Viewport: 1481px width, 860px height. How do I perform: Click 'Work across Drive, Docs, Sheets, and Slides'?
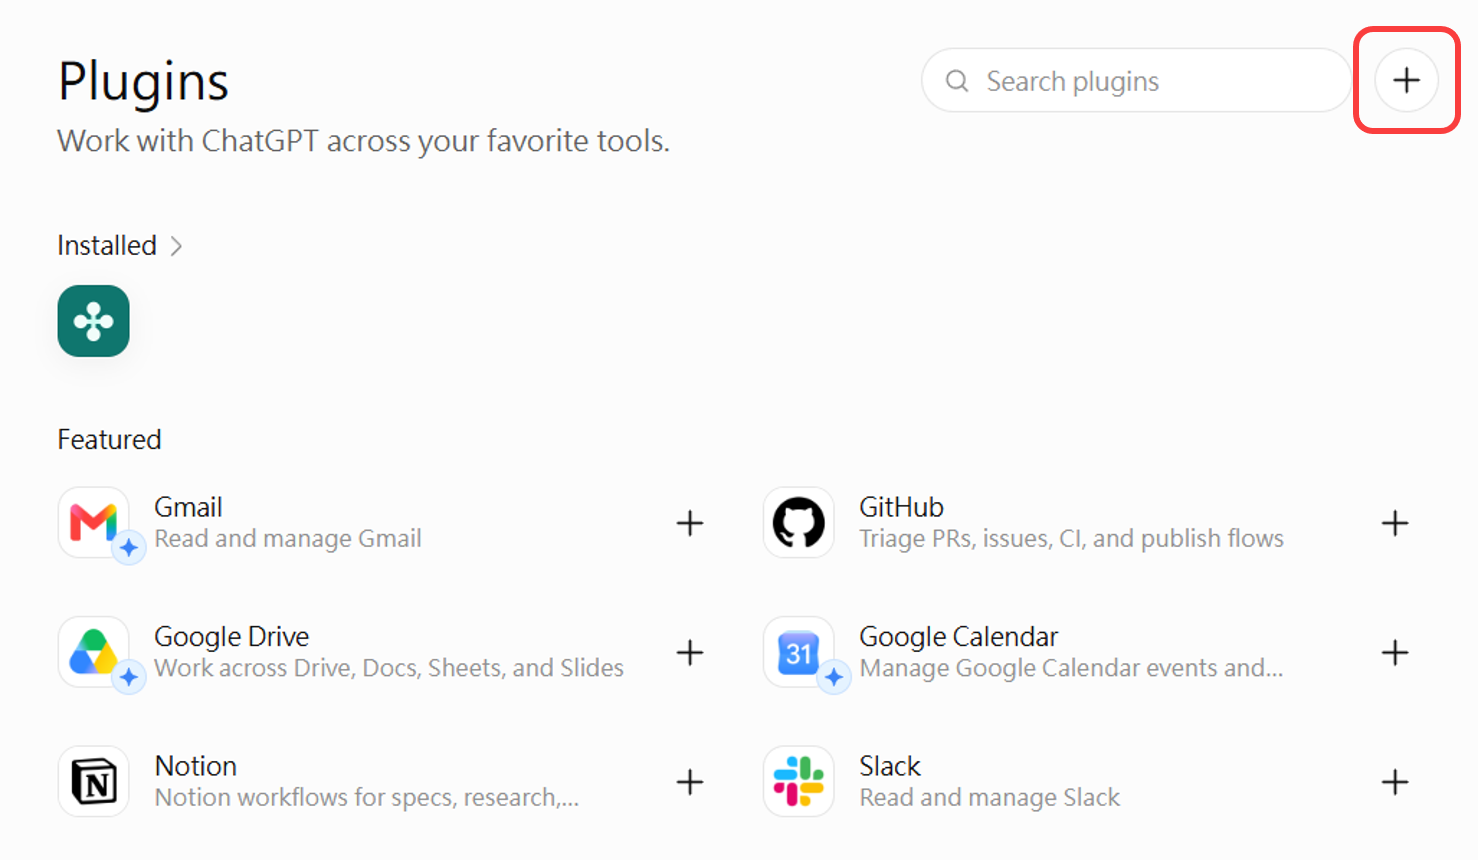[x=389, y=668]
